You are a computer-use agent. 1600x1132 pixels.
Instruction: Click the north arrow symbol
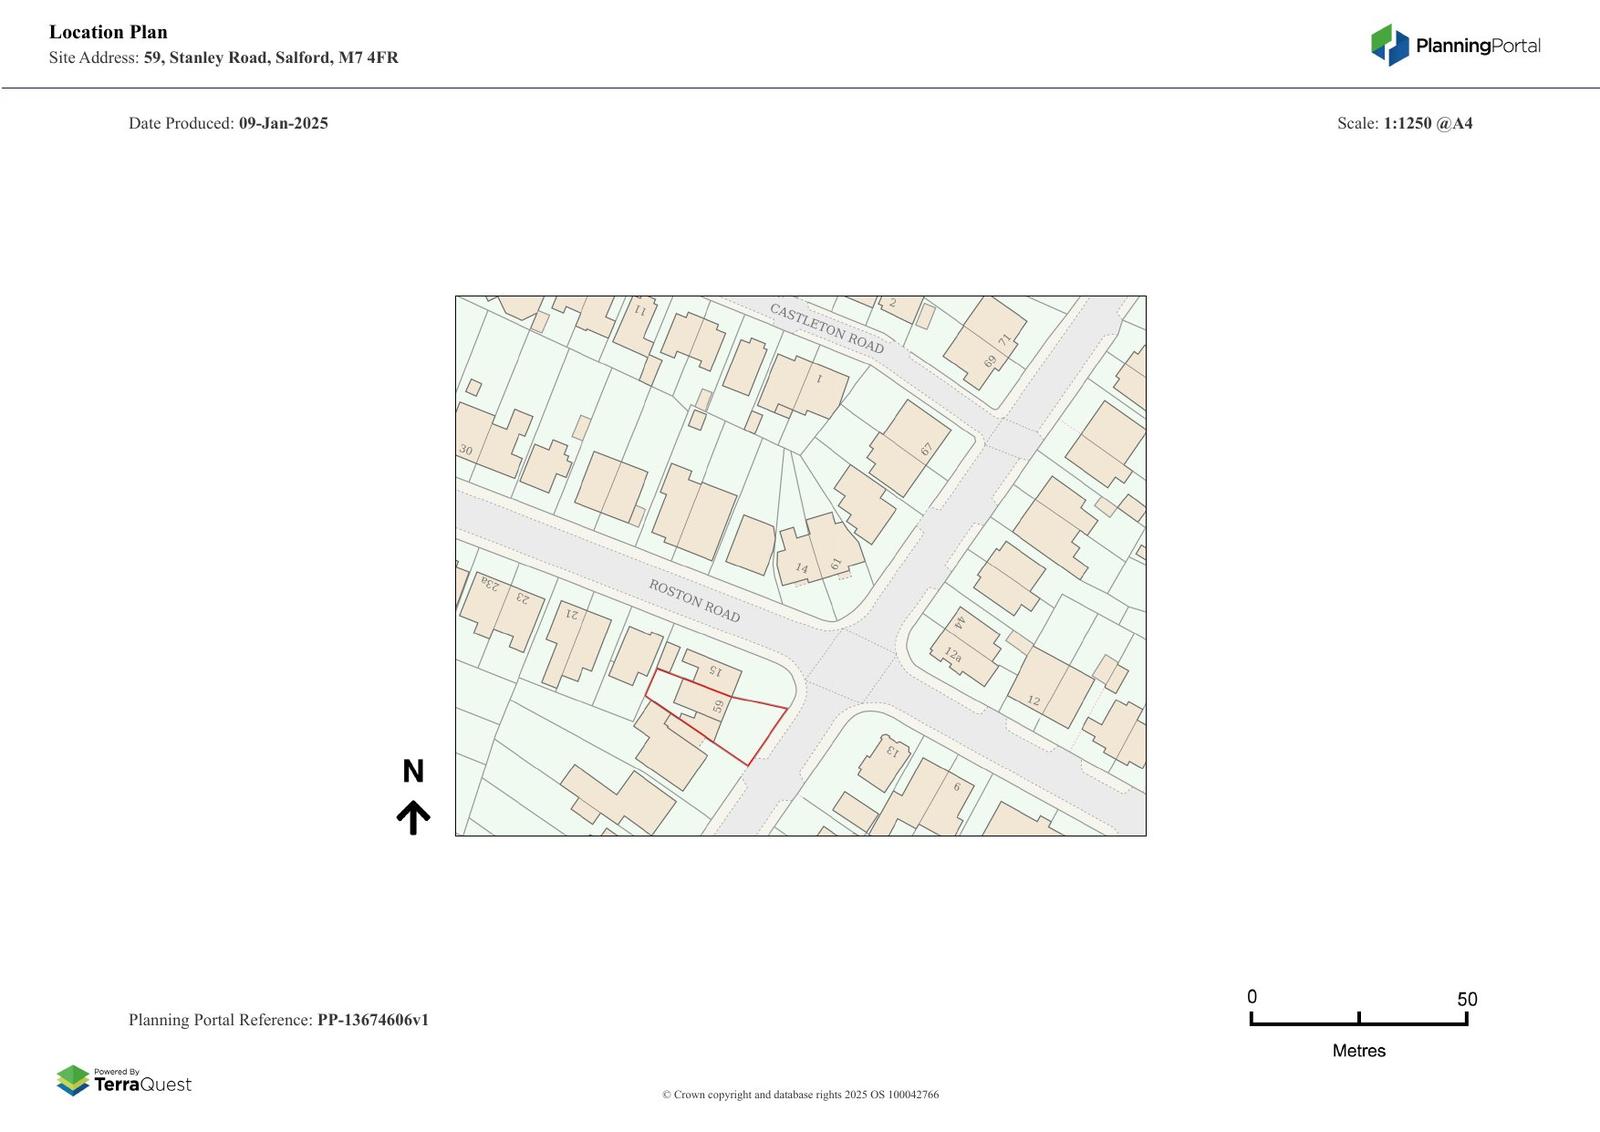[413, 817]
